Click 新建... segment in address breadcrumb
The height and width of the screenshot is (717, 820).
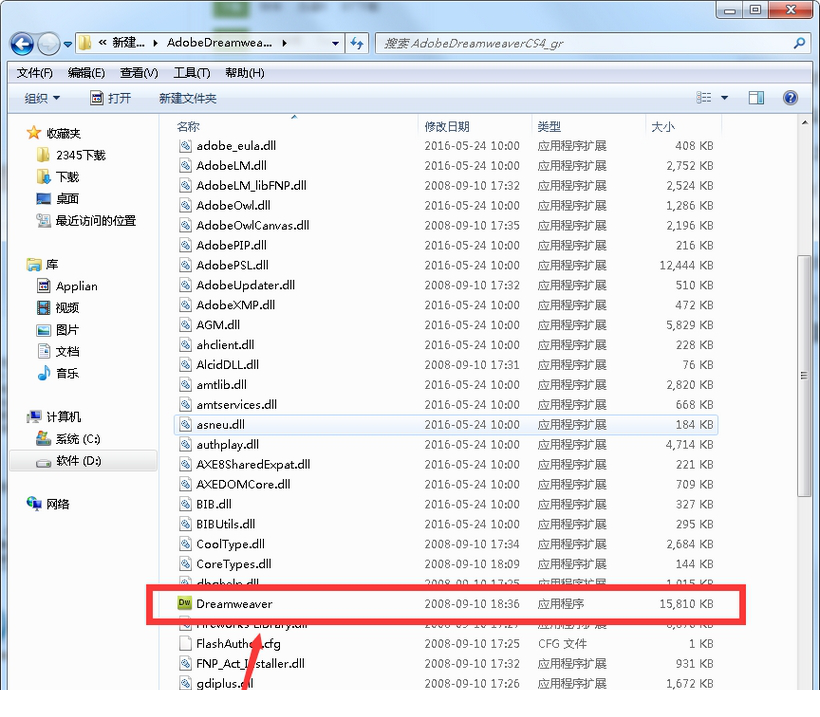pos(128,43)
